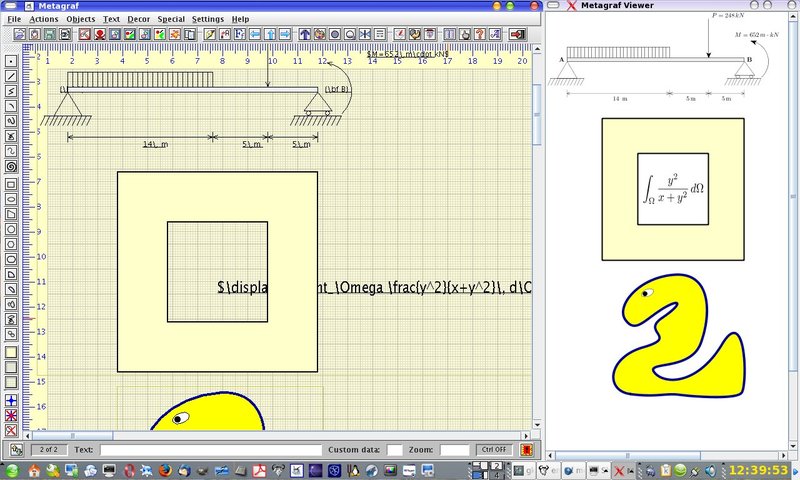Open the Objects menu
The height and width of the screenshot is (480, 800).
[81, 19]
